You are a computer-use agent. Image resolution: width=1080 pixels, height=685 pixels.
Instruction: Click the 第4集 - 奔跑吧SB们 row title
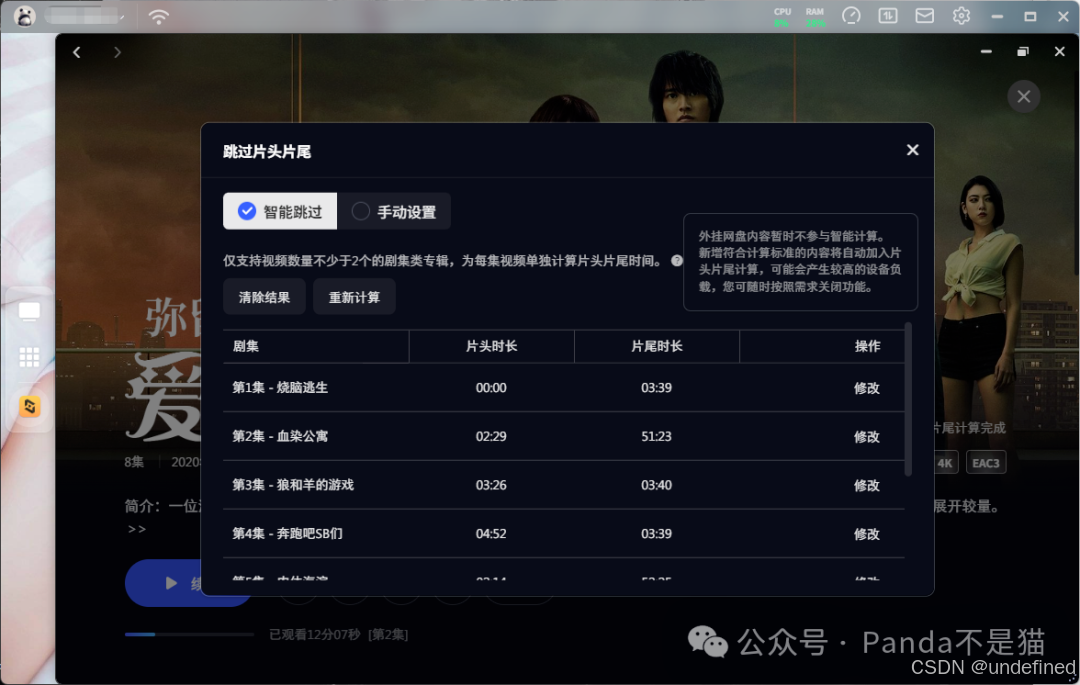coord(287,534)
